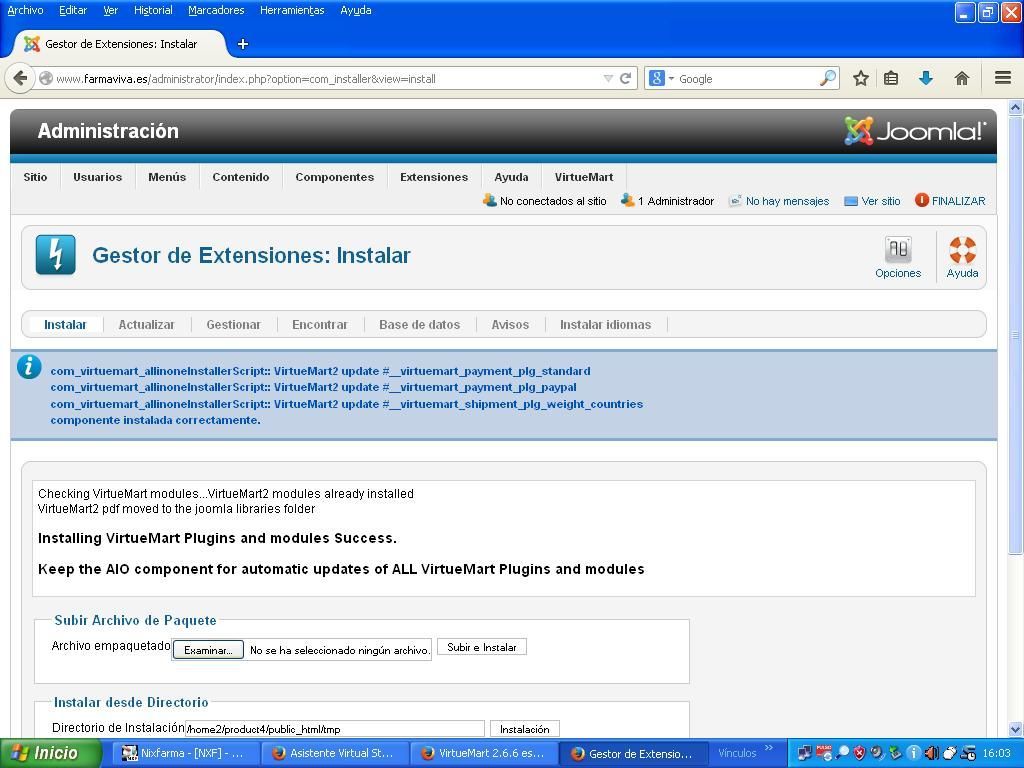Open the Herramientas menu

pyautogui.click(x=292, y=10)
